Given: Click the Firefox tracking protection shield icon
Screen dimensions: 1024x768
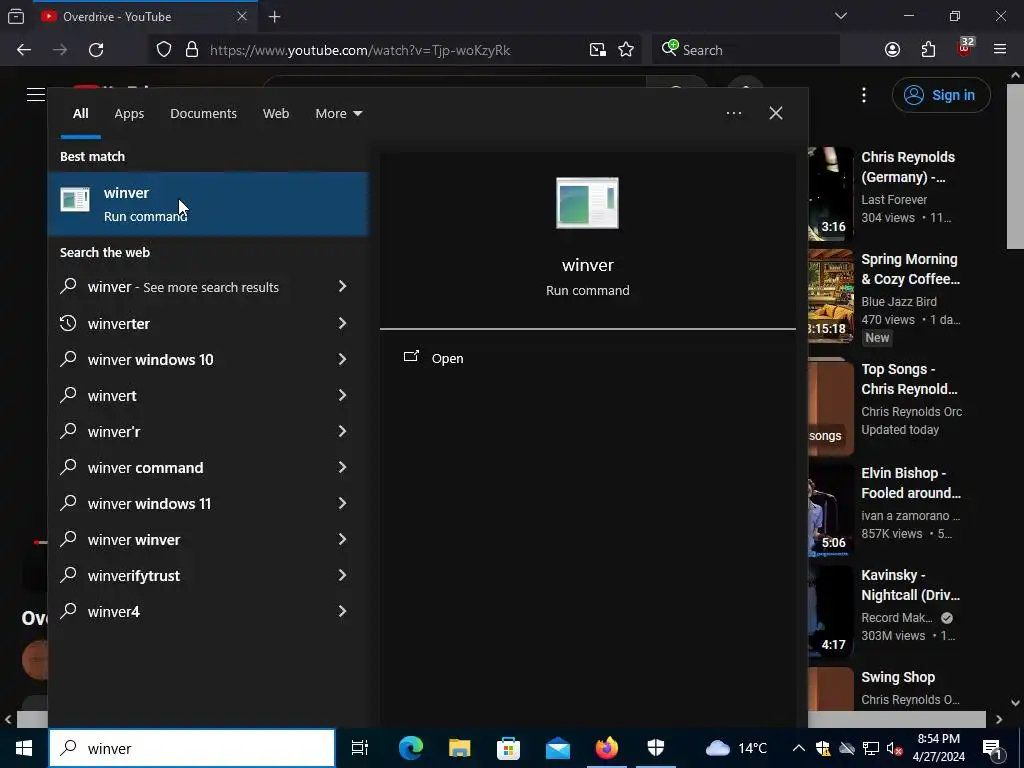Looking at the screenshot, I should 164,50.
